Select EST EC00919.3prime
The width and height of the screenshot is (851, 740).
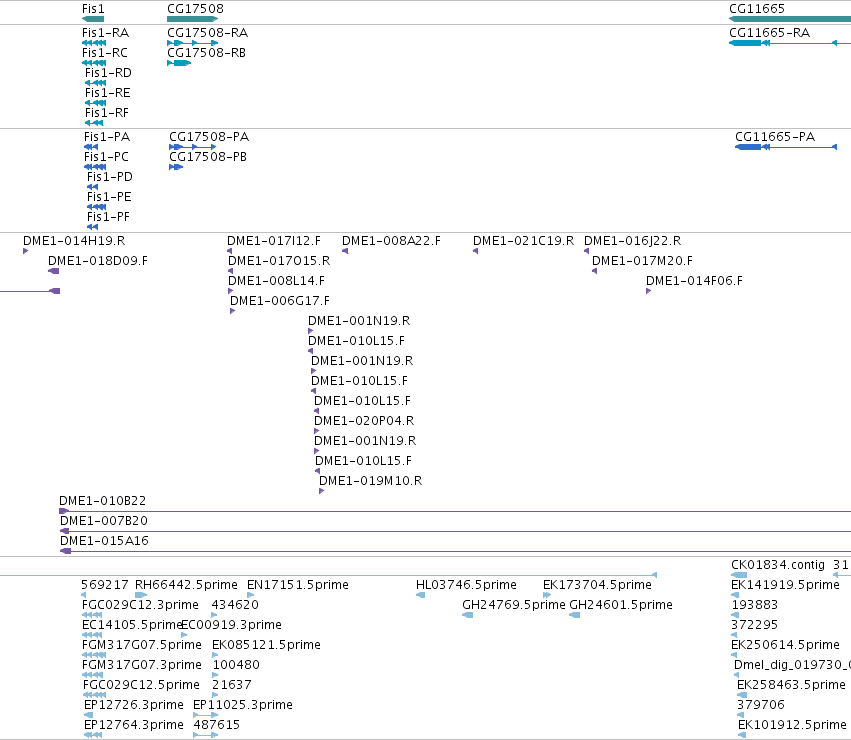coord(232,625)
